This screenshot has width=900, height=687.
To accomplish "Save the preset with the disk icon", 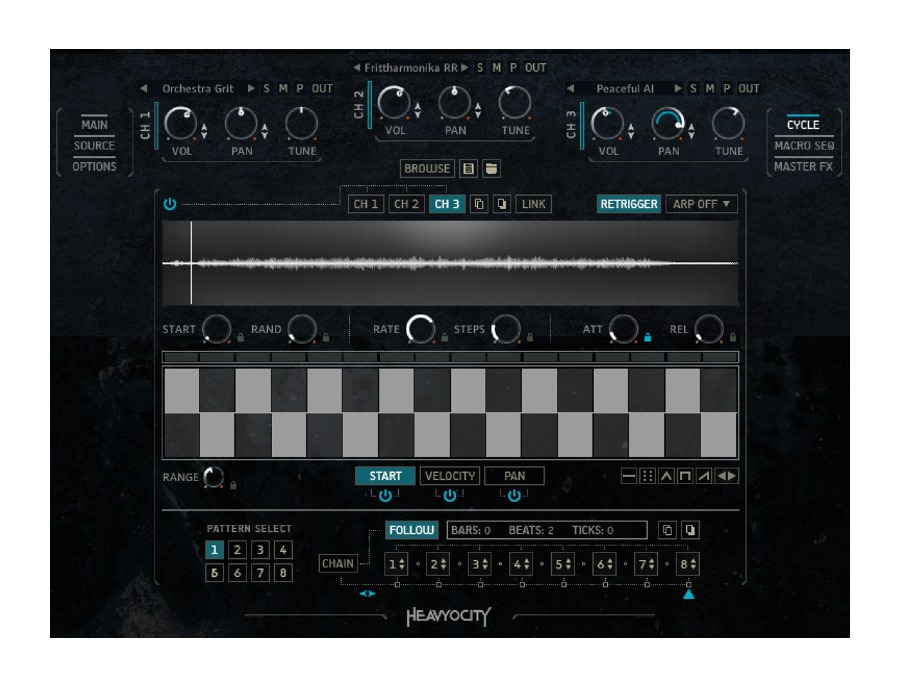I will (x=468, y=169).
